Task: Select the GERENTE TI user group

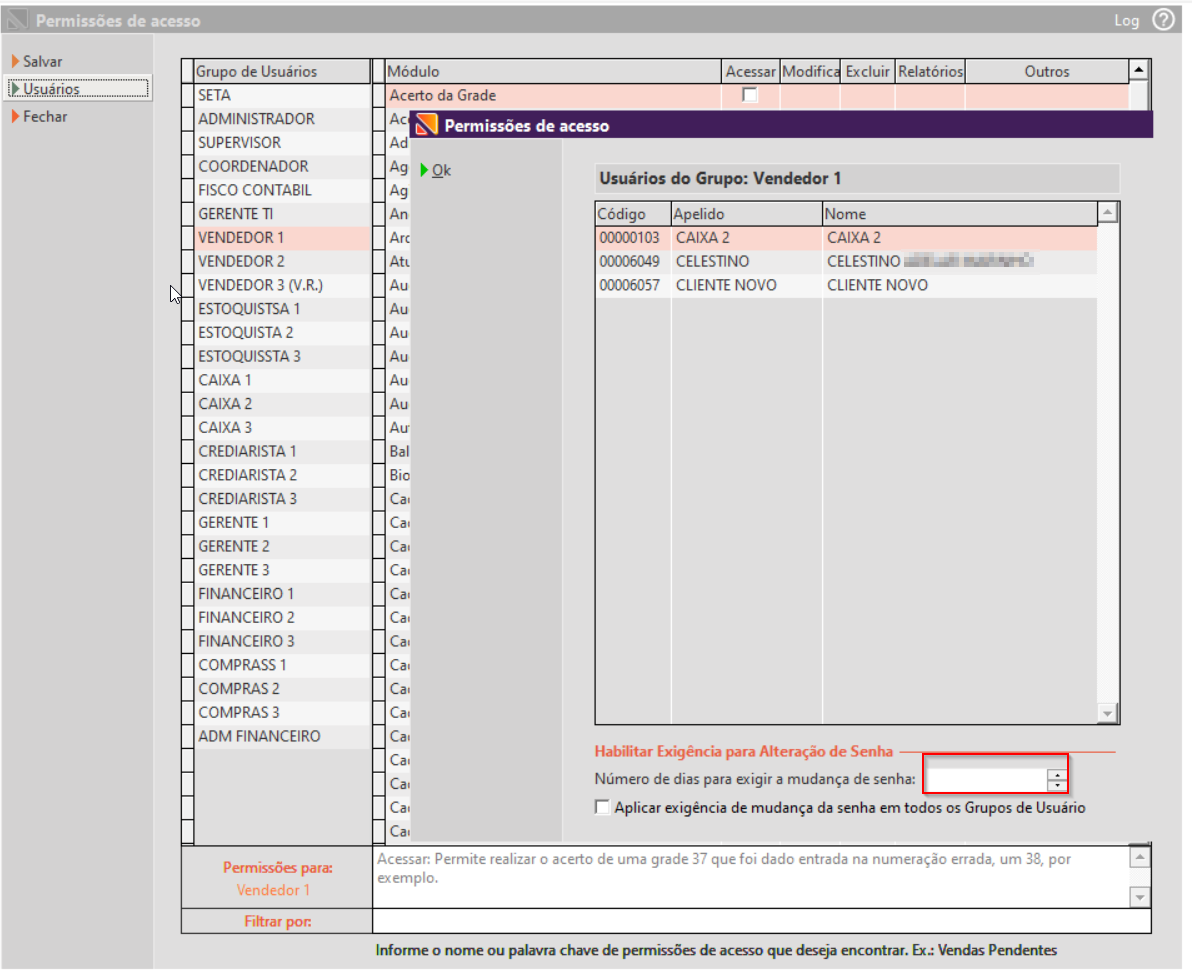Action: pos(282,214)
